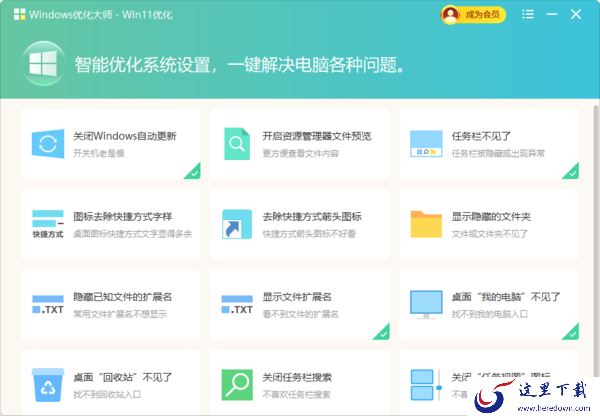Toggle the 桌面我的电脑不见了 green checkmark

(571, 332)
